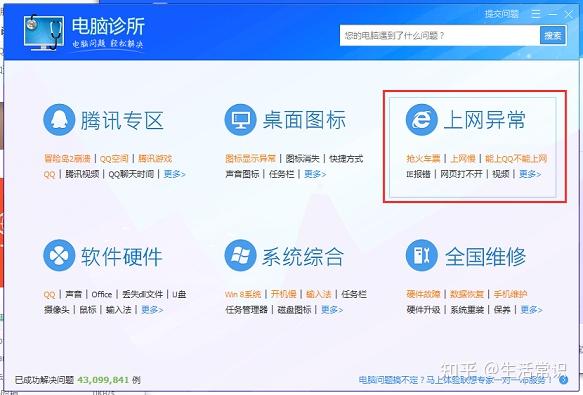Click the 桌面图标 monitor icon
The height and width of the screenshot is (395, 583).
[x=241, y=120]
